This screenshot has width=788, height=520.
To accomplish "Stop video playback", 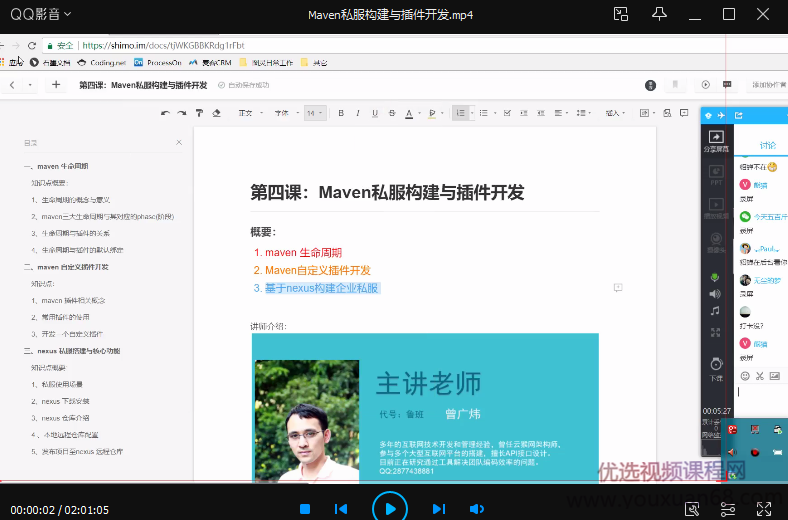I will coord(305,509).
